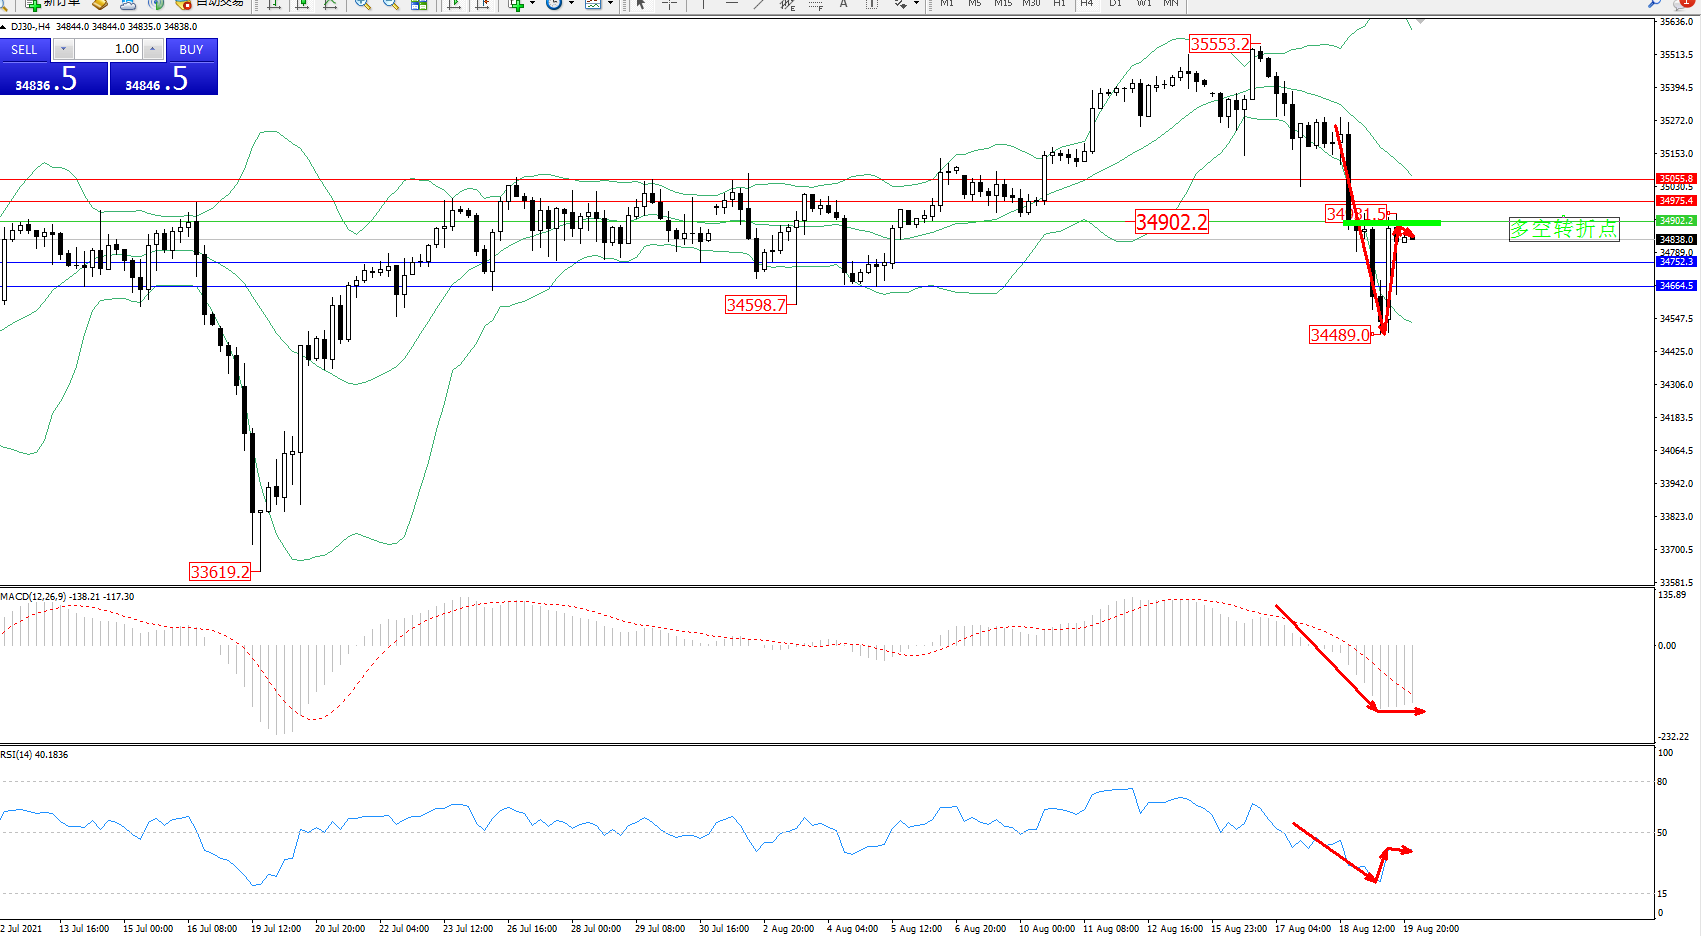Click the gray chart shift triangle marker
1701x936 pixels.
pyautogui.click(x=1420, y=21)
